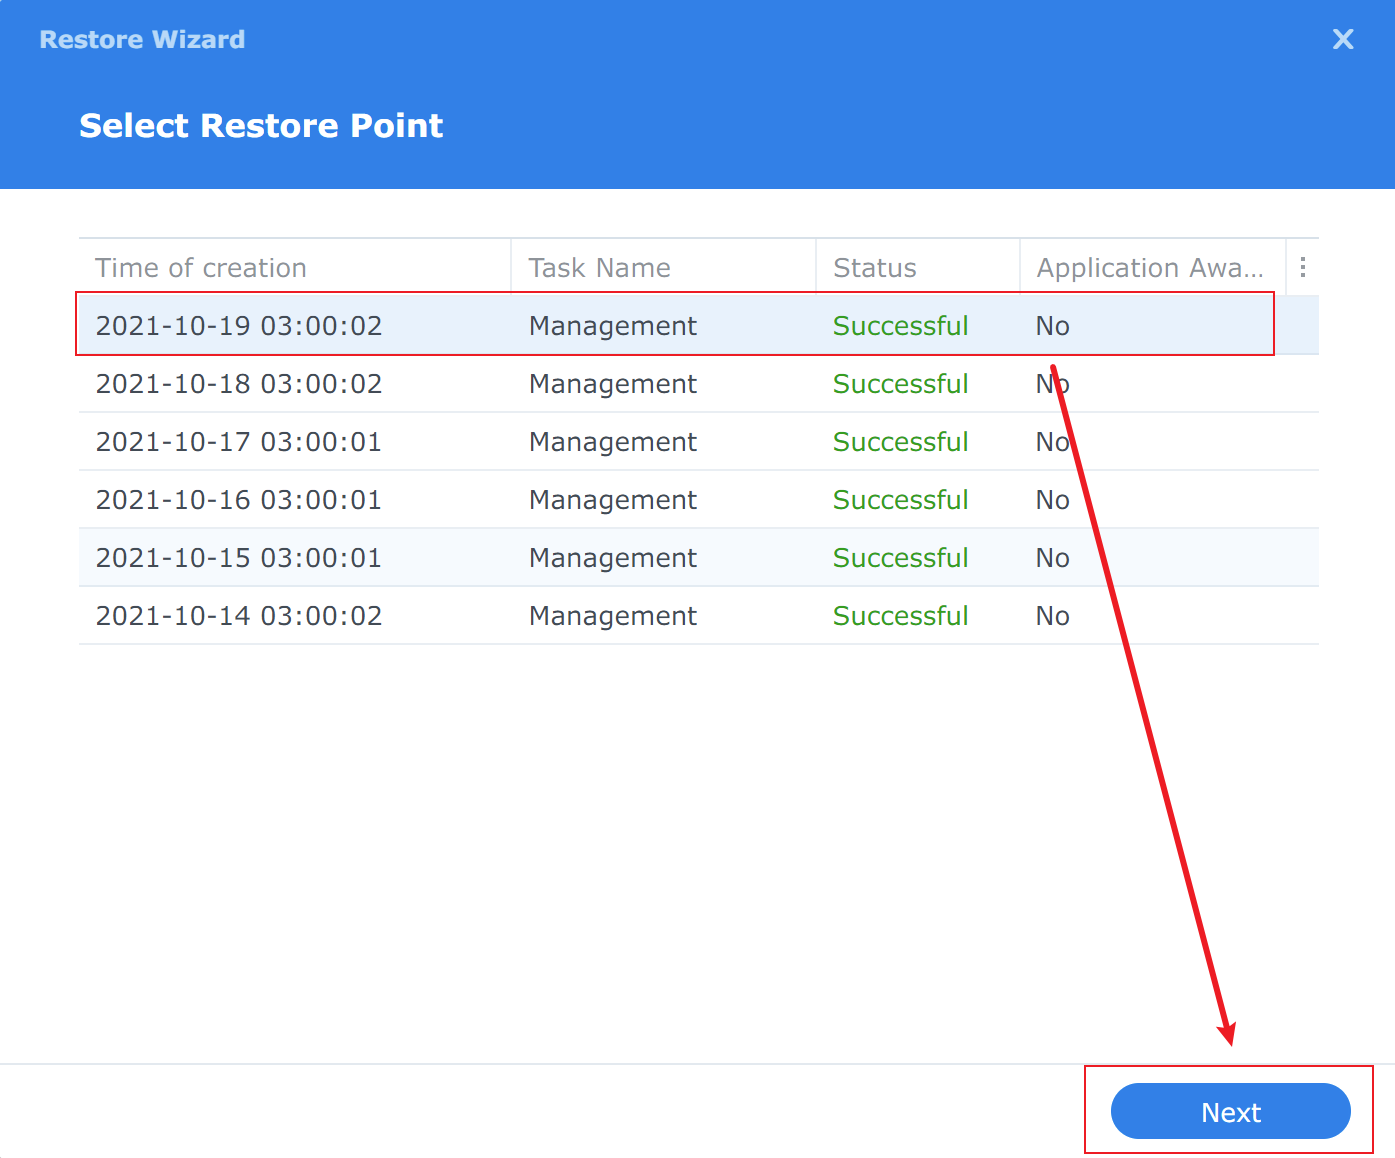
Task: Close the Restore Wizard dialog
Action: point(1342,39)
